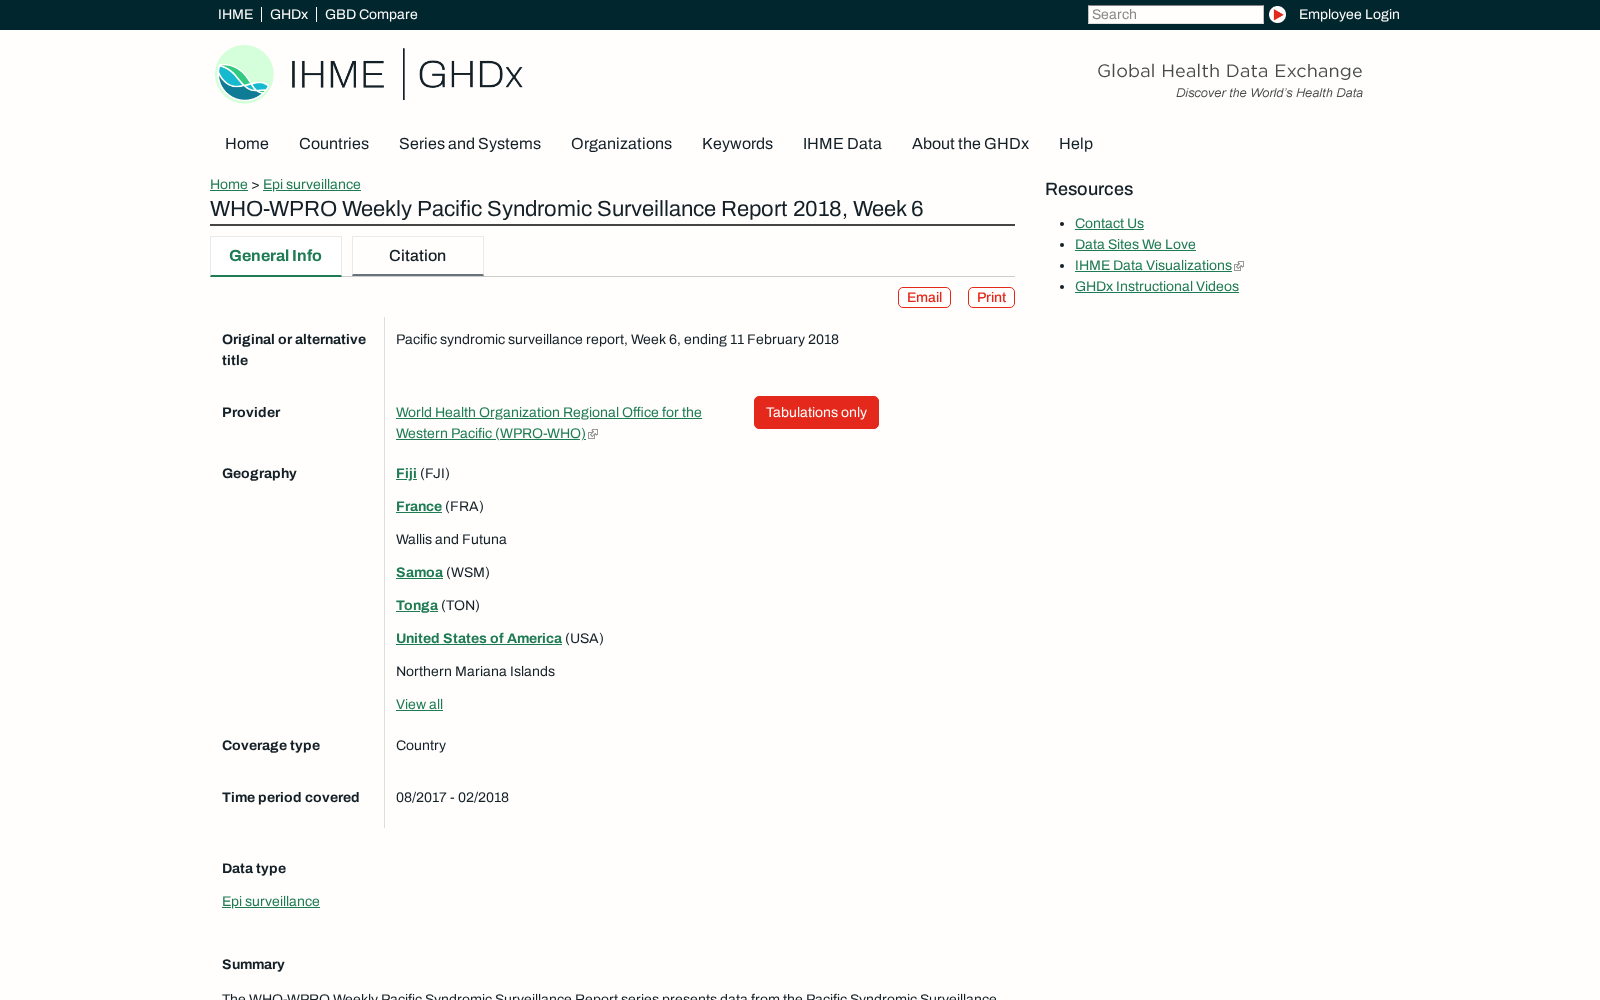The width and height of the screenshot is (1600, 1000).
Task: Click the GHDx wordmark in header
Action: coord(470,75)
